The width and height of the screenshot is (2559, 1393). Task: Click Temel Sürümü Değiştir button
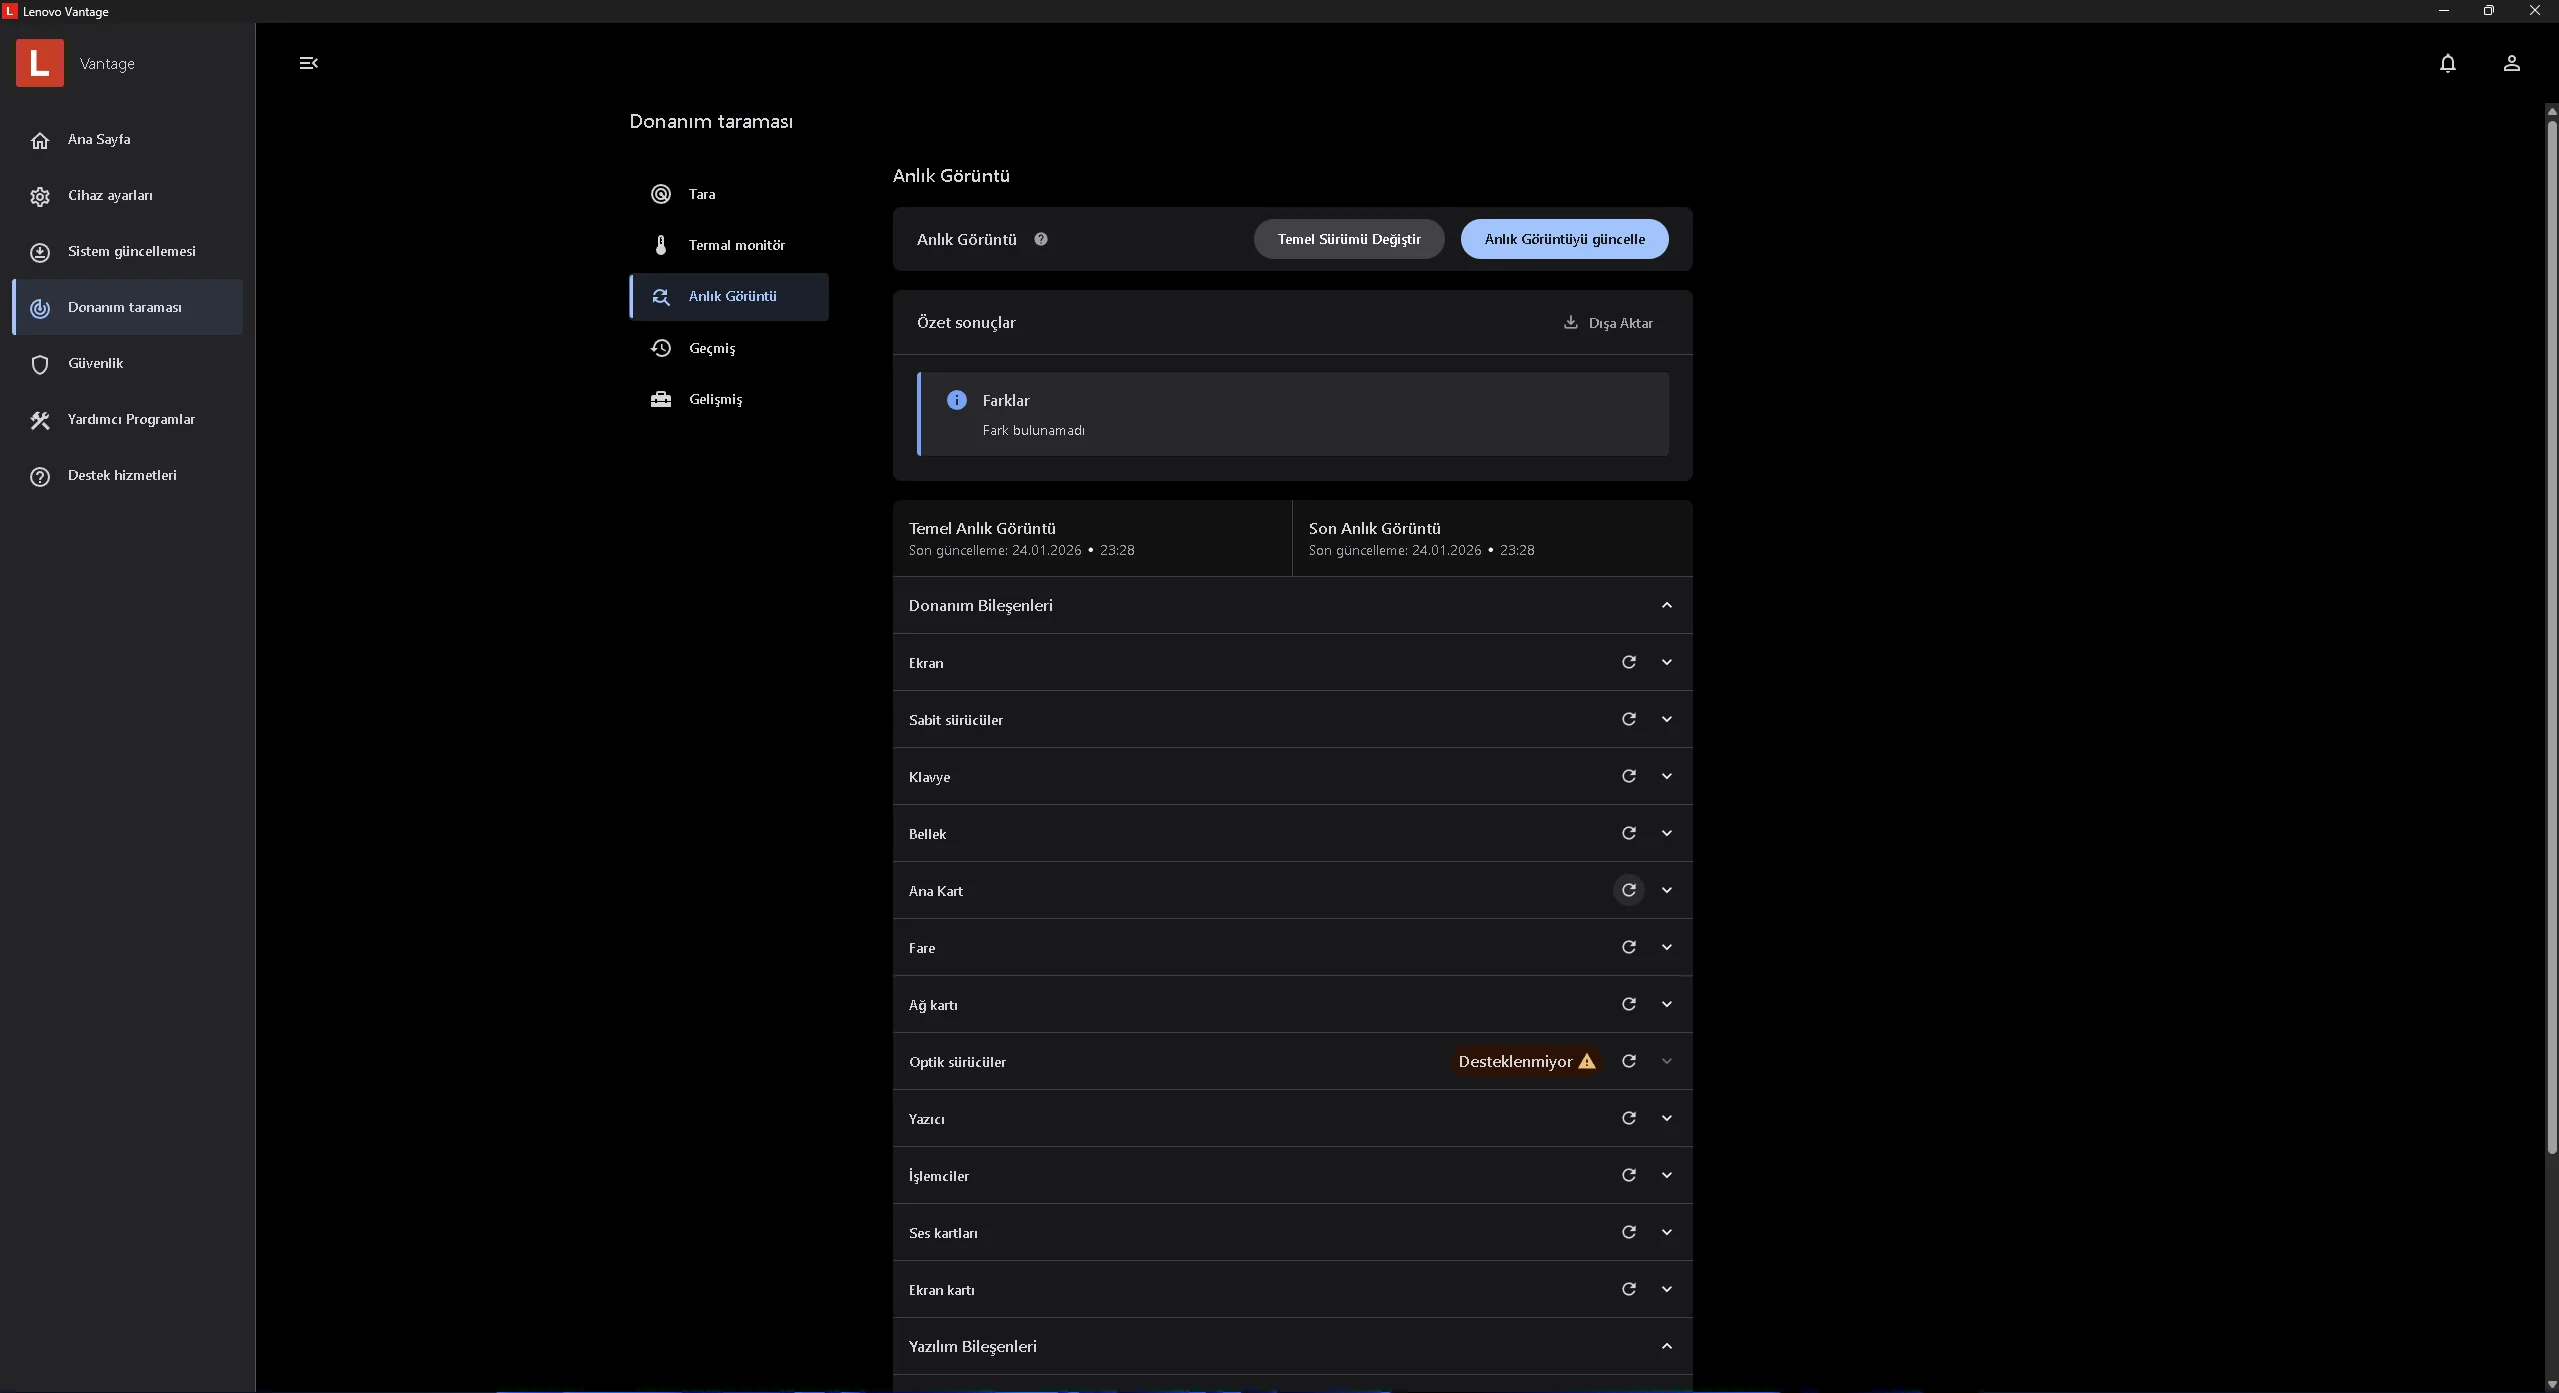tap(1348, 239)
